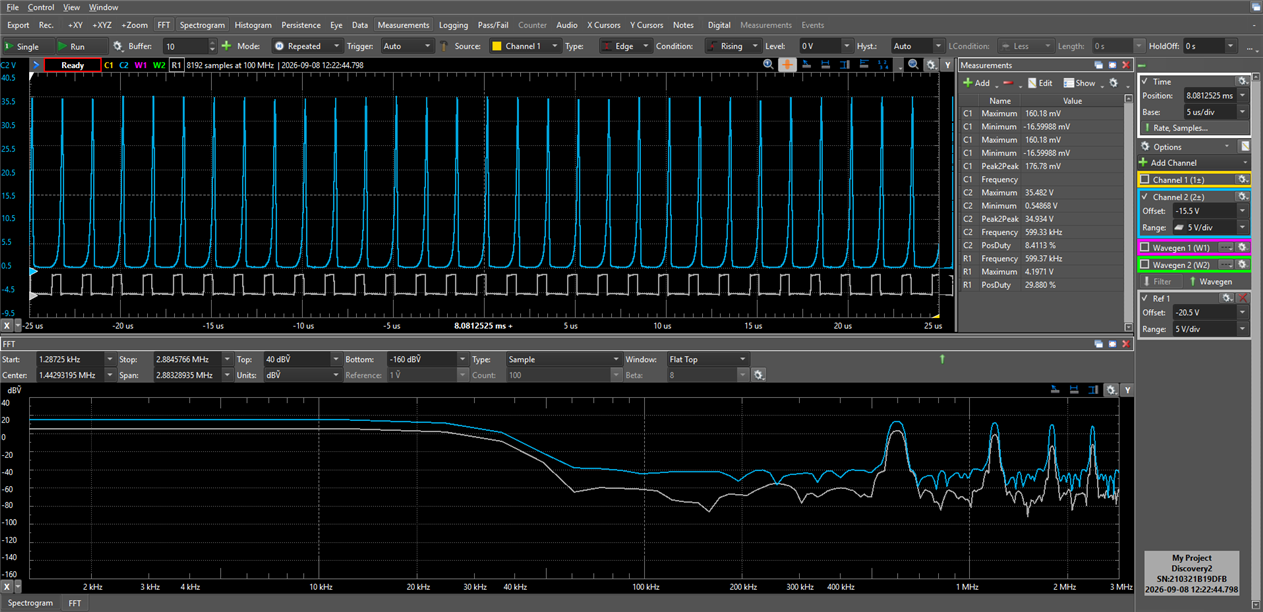Click the zoom magnifier icon above the scope plot
This screenshot has height=612, width=1263.
[768, 64]
